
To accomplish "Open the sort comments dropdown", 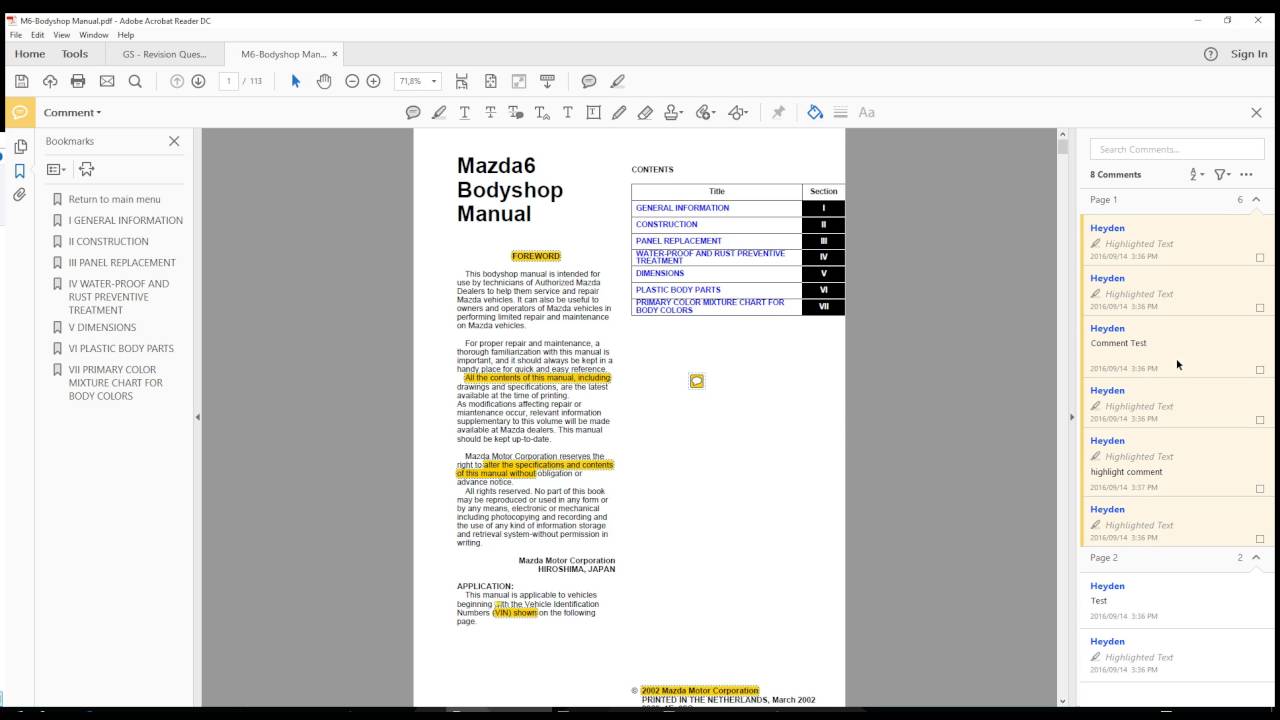I will [x=1197, y=174].
